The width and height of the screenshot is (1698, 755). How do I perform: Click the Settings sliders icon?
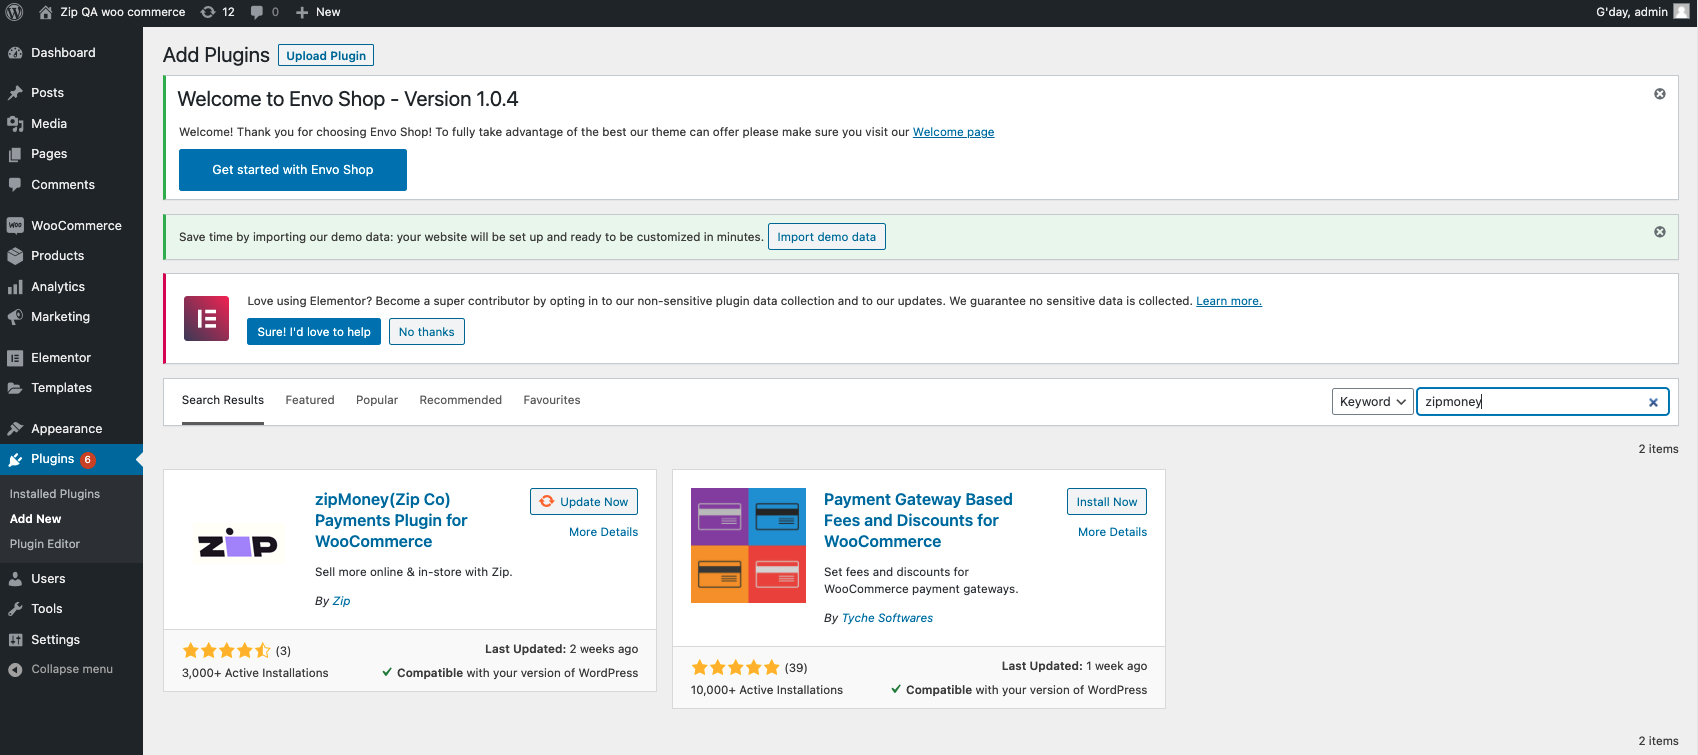point(15,640)
